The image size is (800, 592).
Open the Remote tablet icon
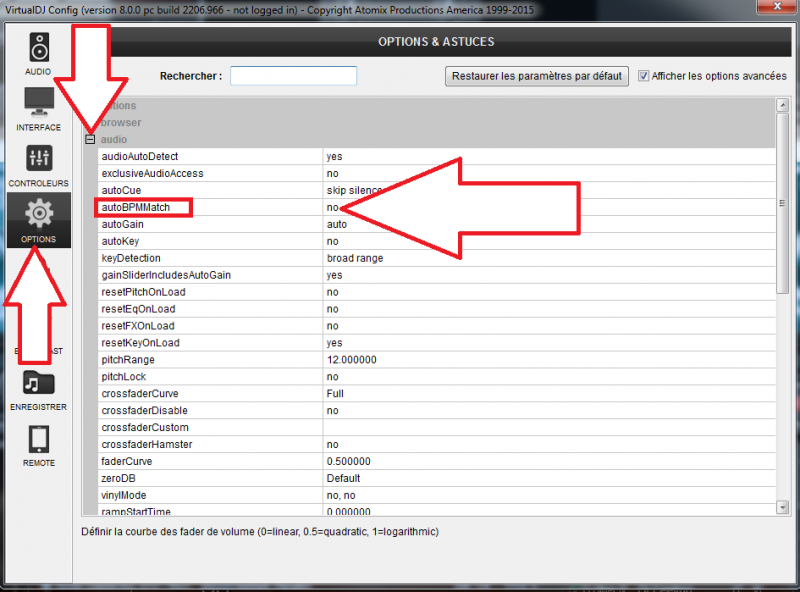click(39, 439)
